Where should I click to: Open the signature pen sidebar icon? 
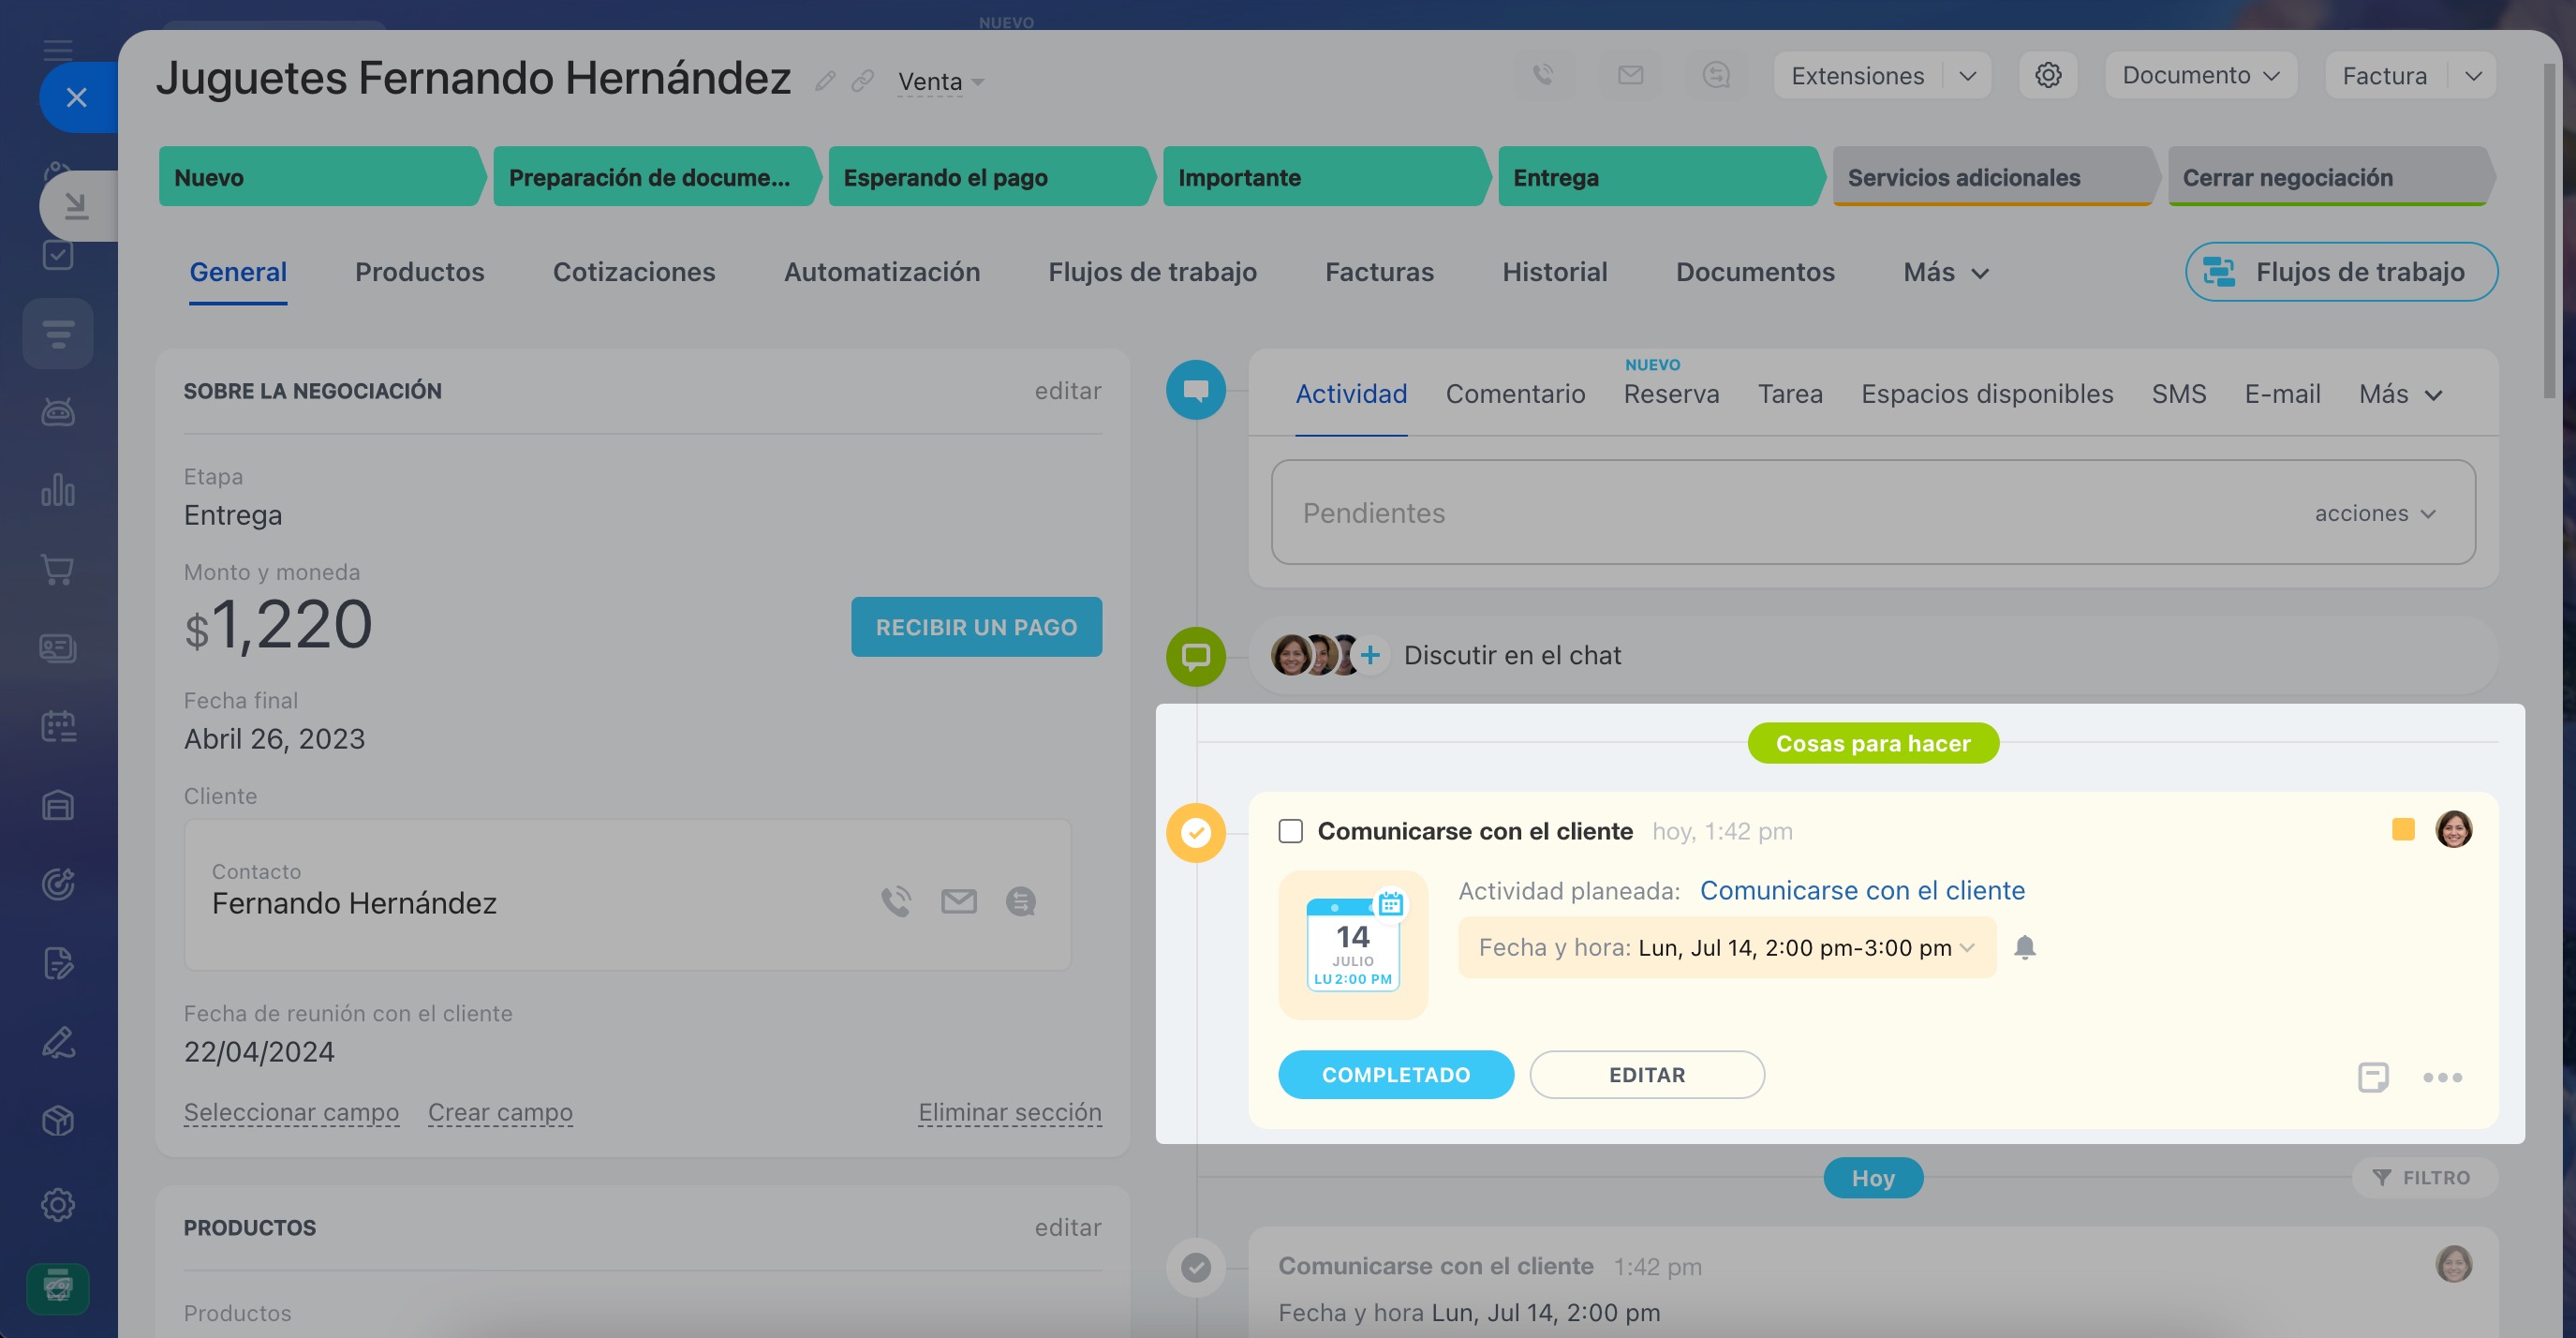coord(58,1042)
